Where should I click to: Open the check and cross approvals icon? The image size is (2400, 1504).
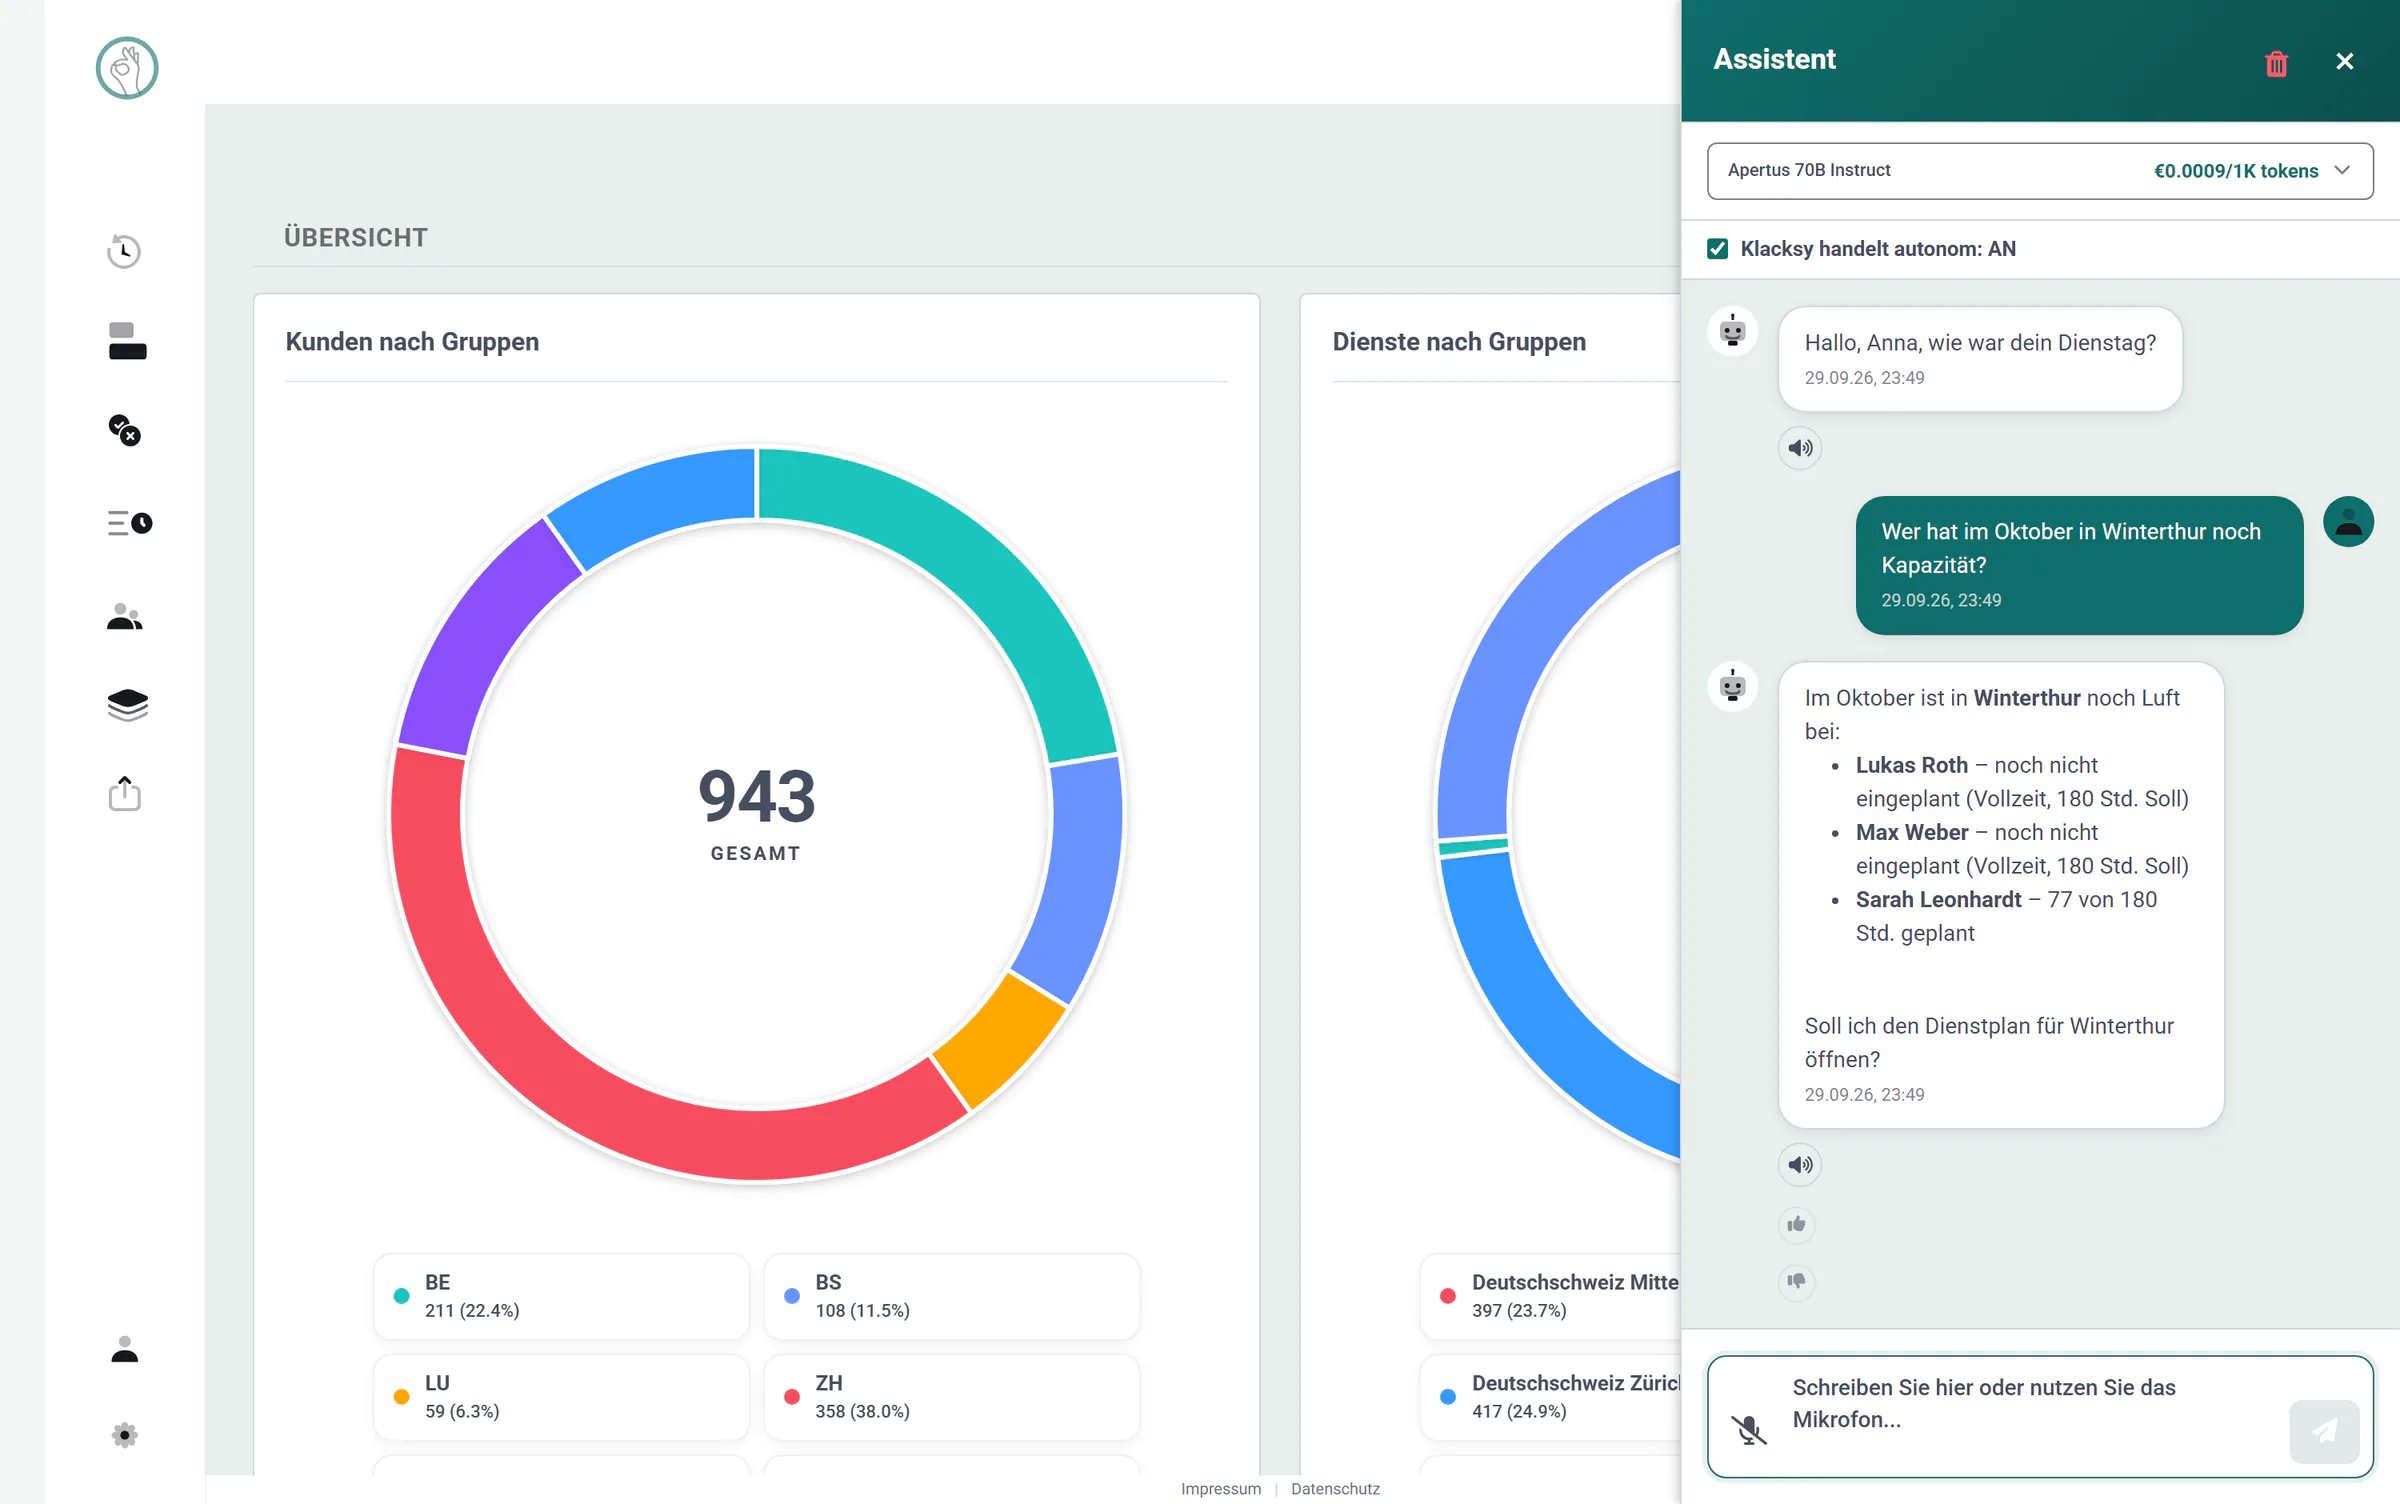click(124, 430)
